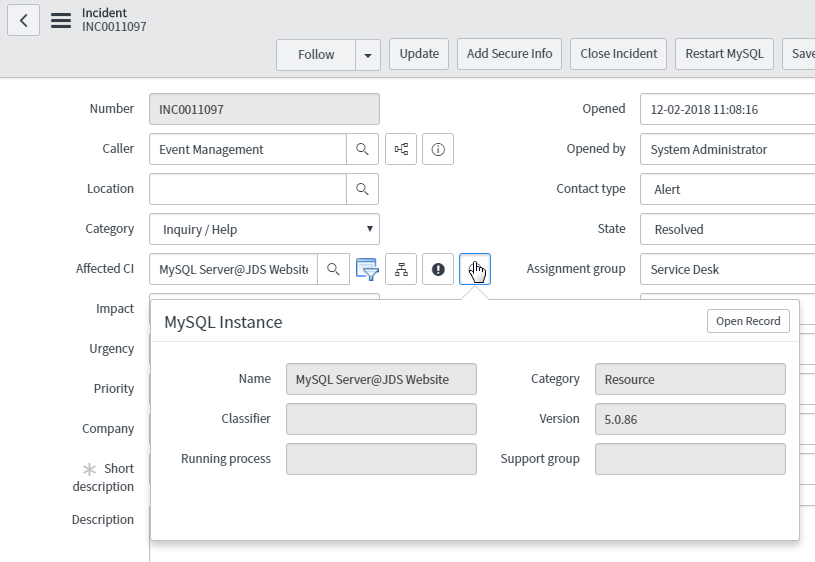Click Open Record in MySQL Instance popup
The height and width of the screenshot is (562, 815).
[x=748, y=321]
